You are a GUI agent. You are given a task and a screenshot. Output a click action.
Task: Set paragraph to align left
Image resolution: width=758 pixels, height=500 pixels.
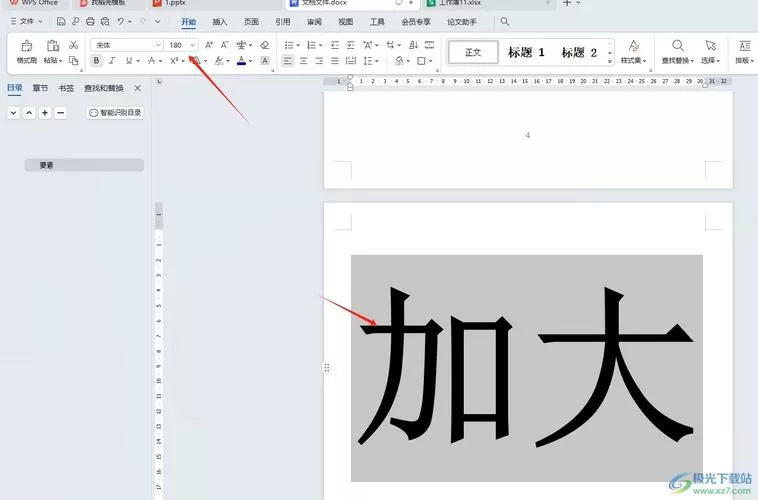[288, 60]
